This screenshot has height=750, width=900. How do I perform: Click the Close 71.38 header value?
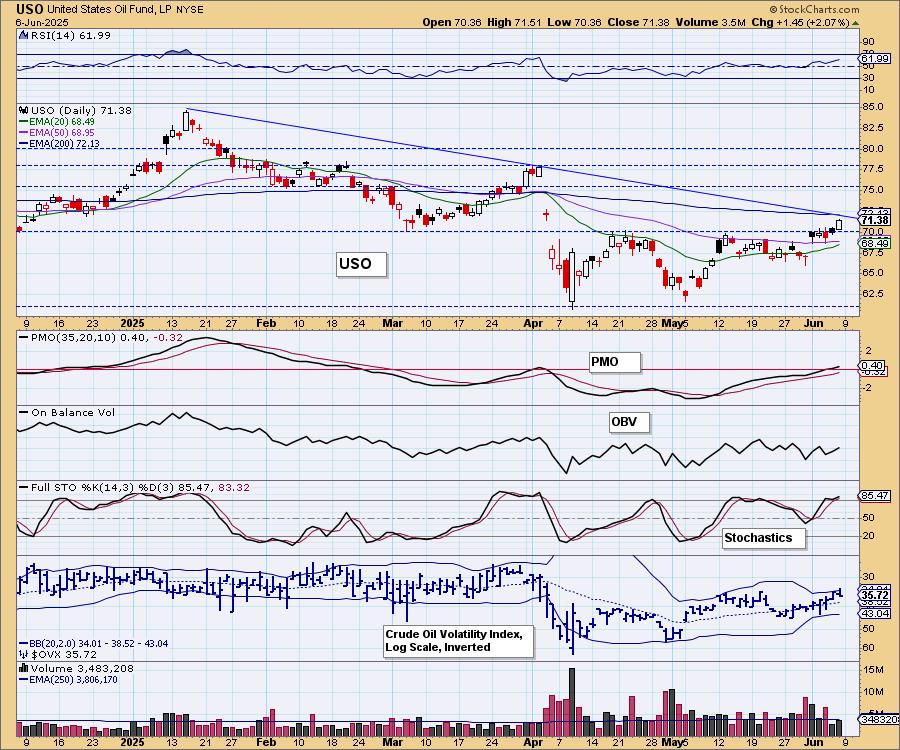[x=637, y=22]
